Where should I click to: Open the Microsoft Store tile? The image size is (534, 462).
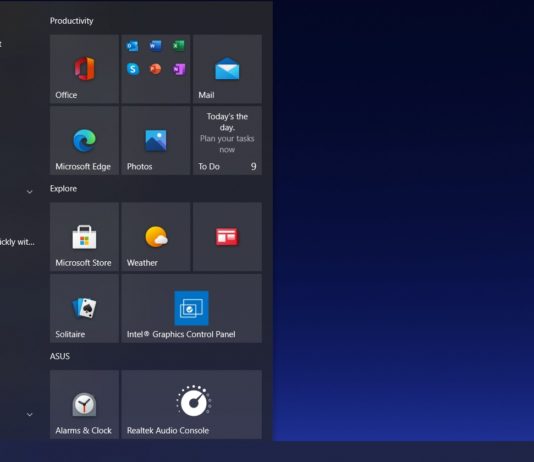tap(84, 237)
